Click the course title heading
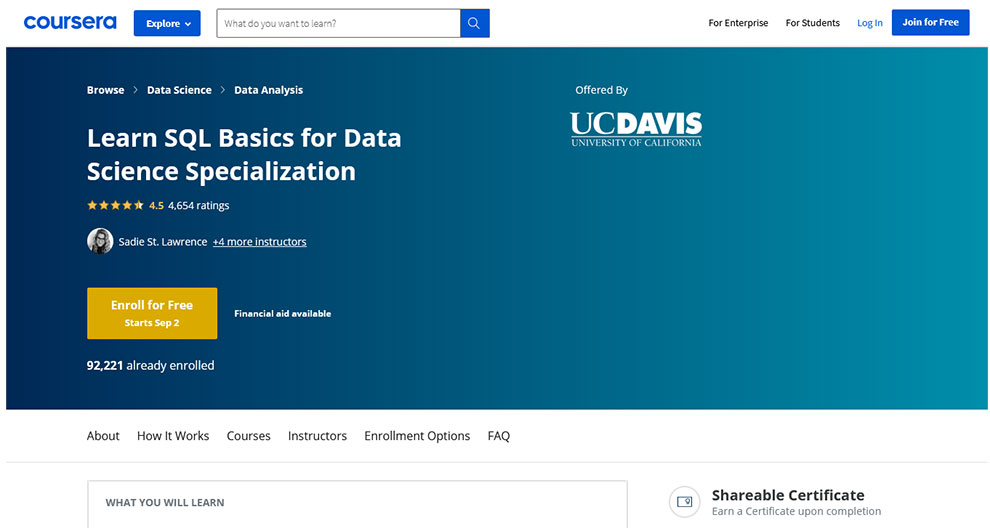Image resolution: width=990 pixels, height=528 pixels. click(244, 155)
